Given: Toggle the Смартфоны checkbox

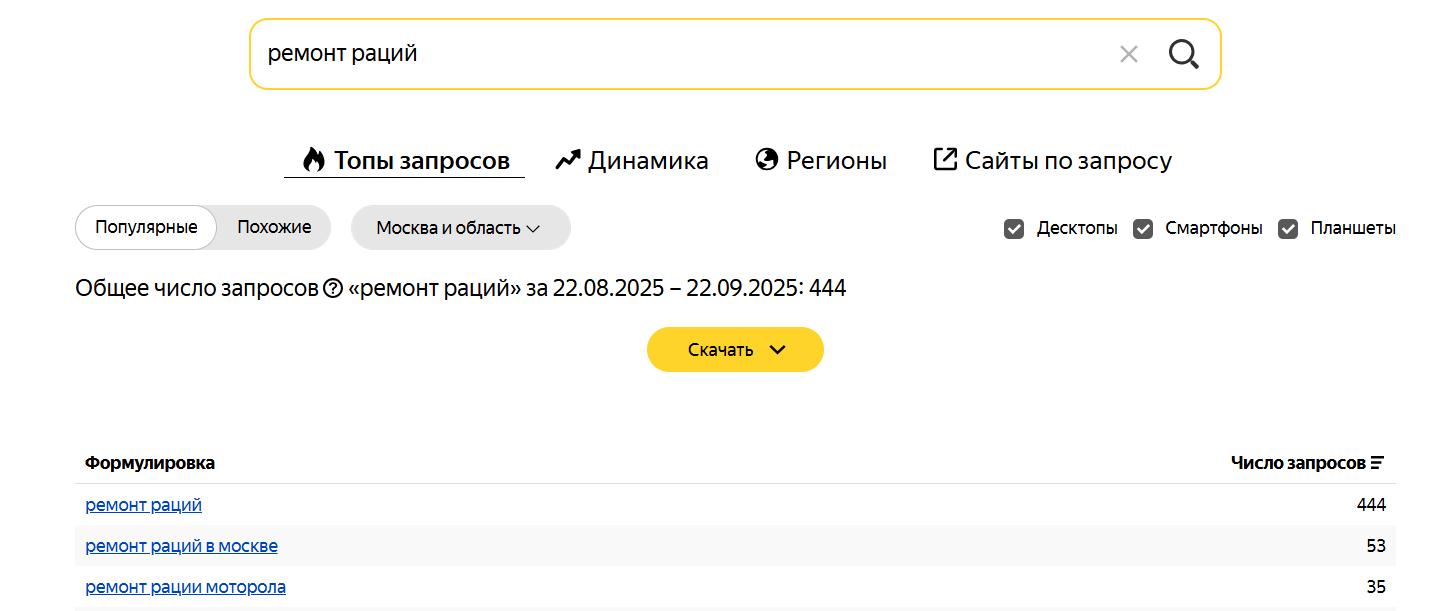Looking at the screenshot, I should pyautogui.click(x=1143, y=229).
